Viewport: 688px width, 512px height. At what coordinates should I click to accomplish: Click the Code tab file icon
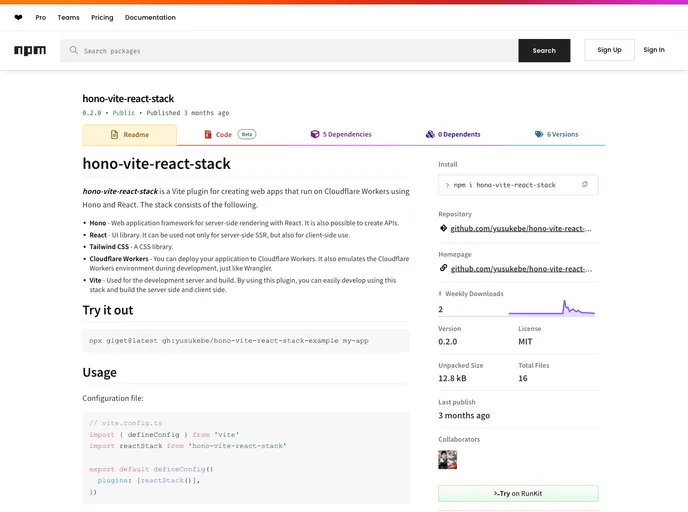pos(208,134)
